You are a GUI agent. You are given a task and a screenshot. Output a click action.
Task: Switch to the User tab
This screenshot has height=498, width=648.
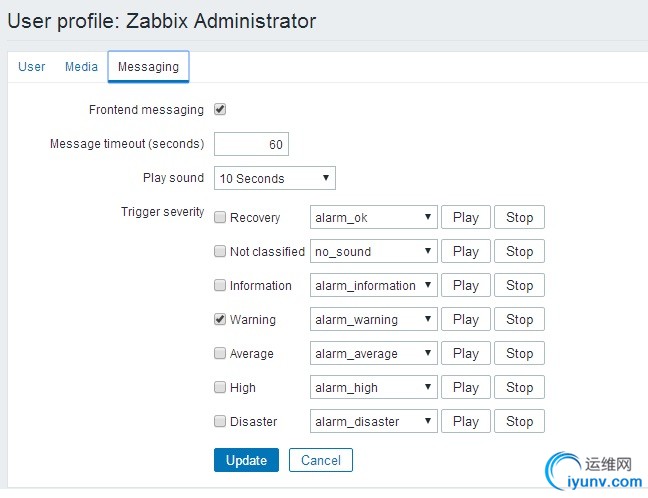[x=32, y=67]
